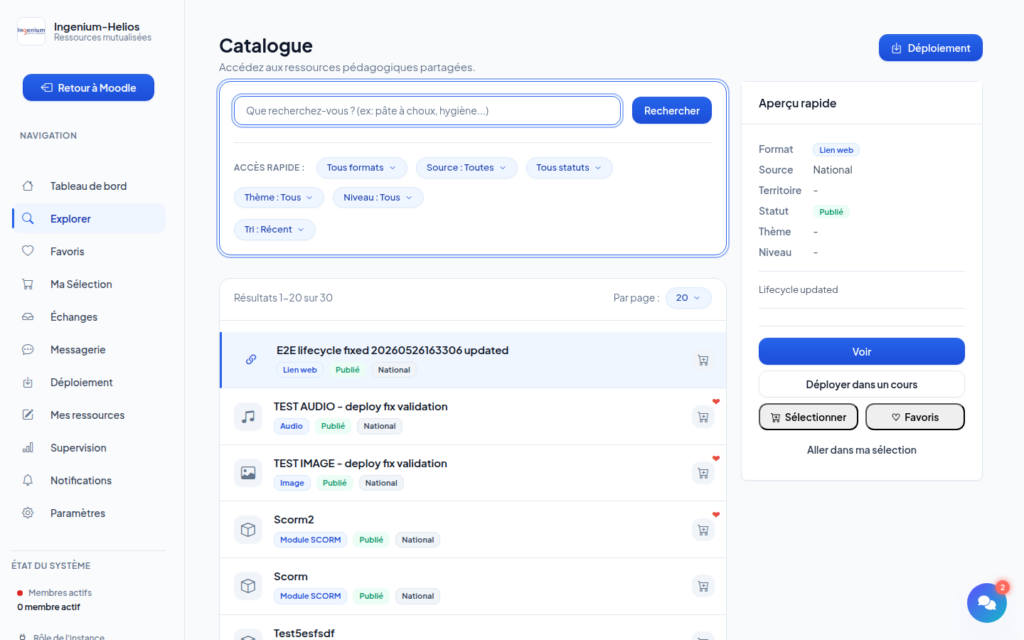Add E2E lifecycle resource to cart
This screenshot has width=1024, height=640.
tap(703, 360)
